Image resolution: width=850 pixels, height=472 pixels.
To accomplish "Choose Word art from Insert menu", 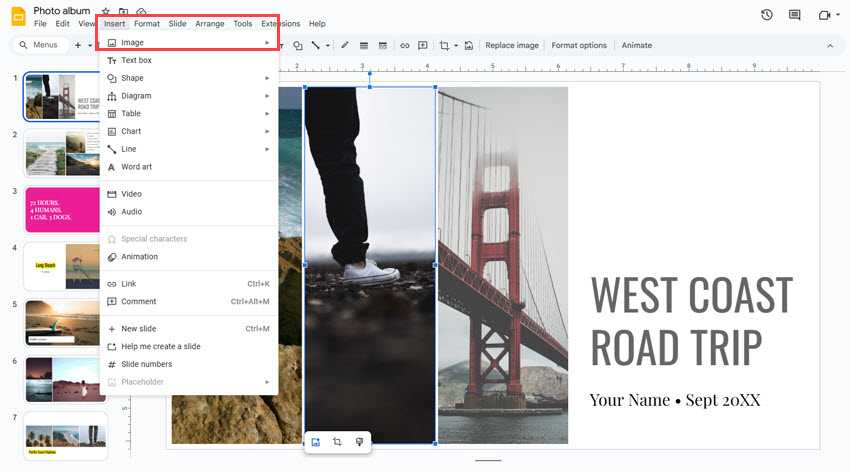I will (x=189, y=167).
